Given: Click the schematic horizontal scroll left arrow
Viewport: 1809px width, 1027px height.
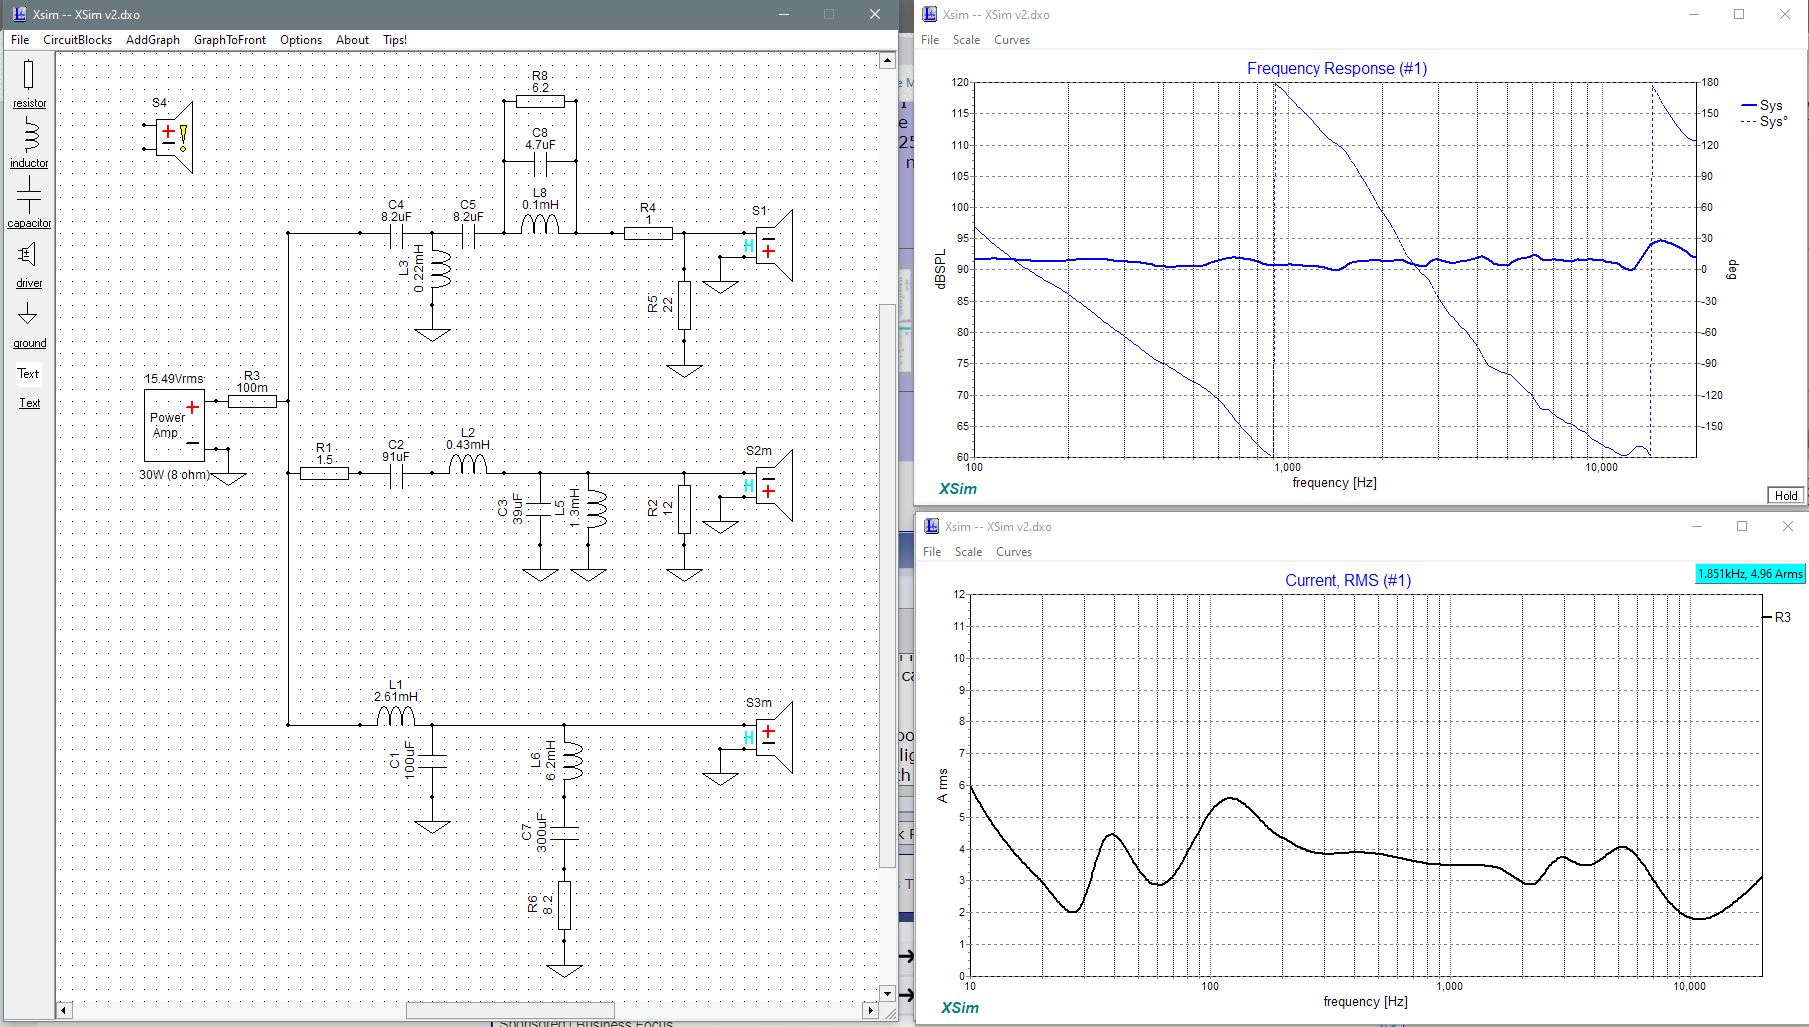Looking at the screenshot, I should [63, 1010].
